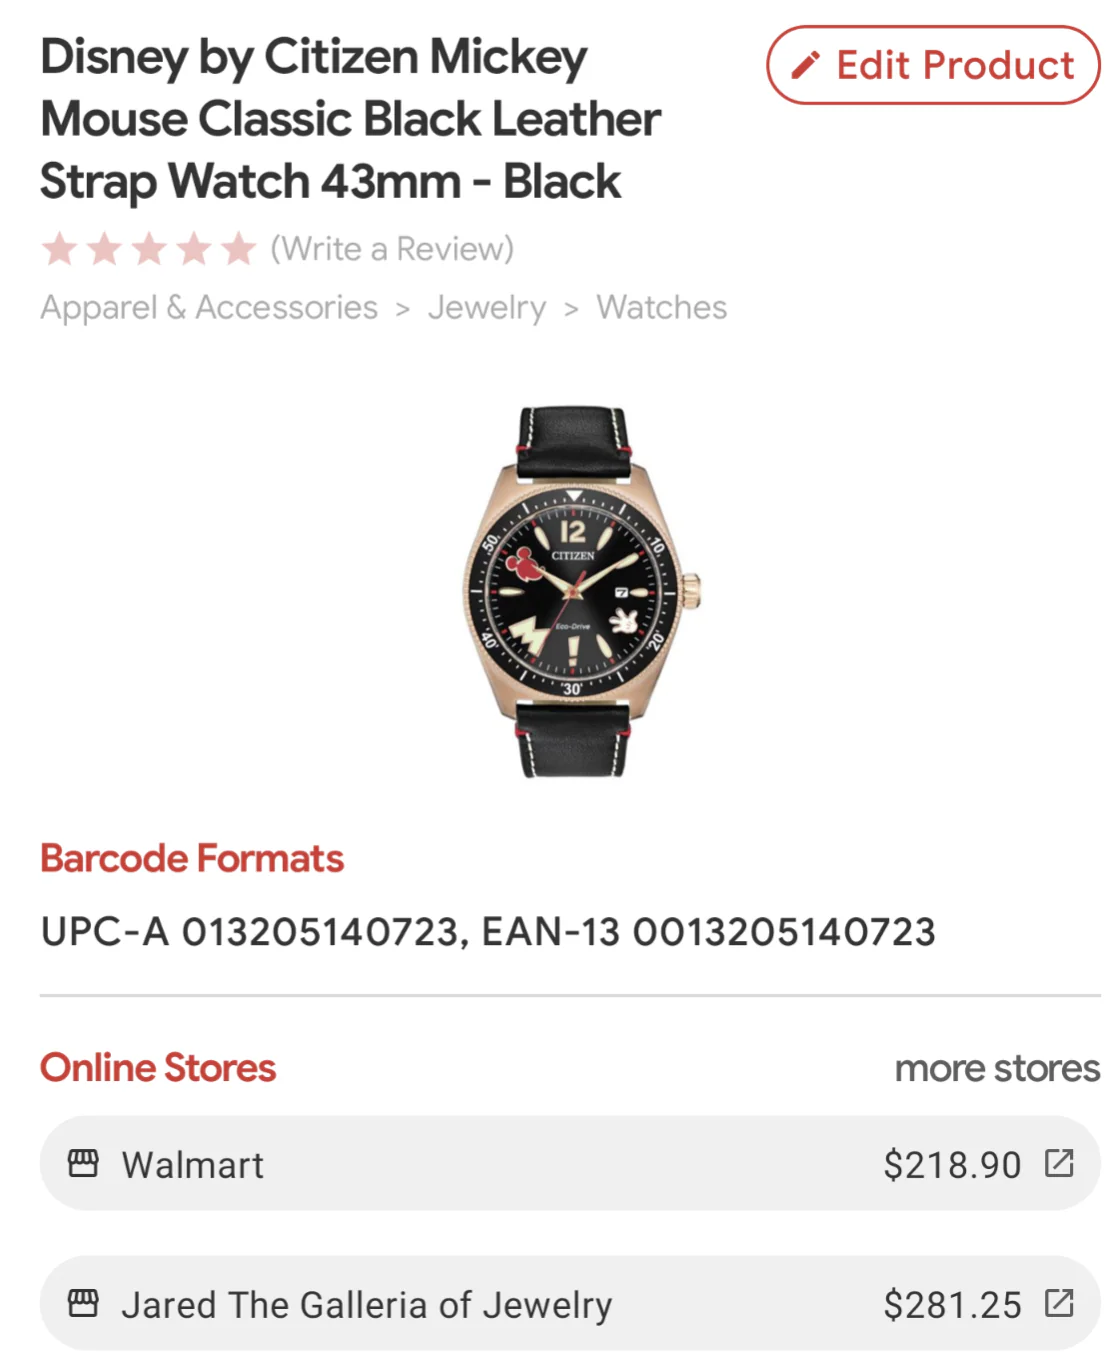Select the second rating star
Image resolution: width=1117 pixels, height=1361 pixels.
(105, 249)
